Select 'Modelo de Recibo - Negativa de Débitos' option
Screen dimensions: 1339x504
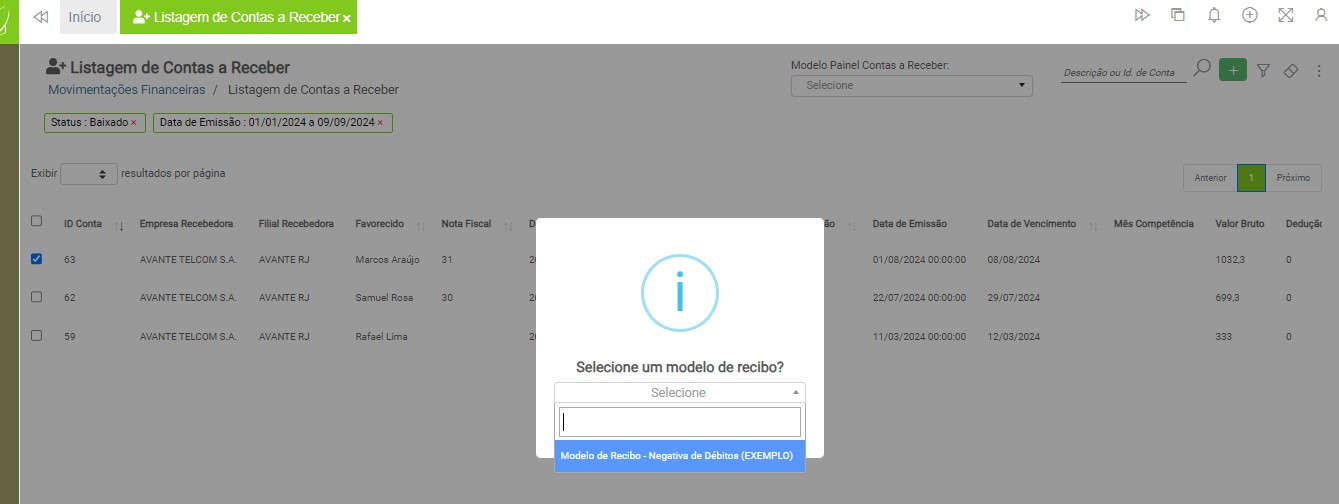(x=679, y=455)
